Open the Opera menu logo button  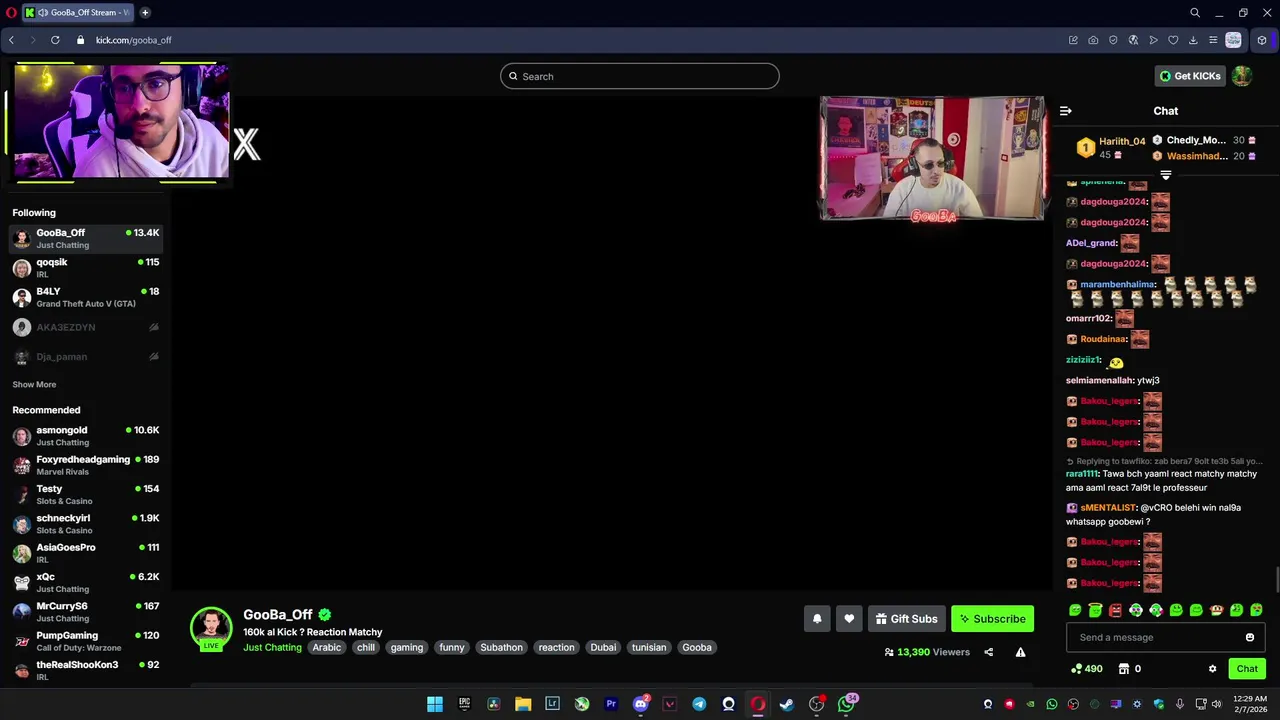(x=11, y=13)
